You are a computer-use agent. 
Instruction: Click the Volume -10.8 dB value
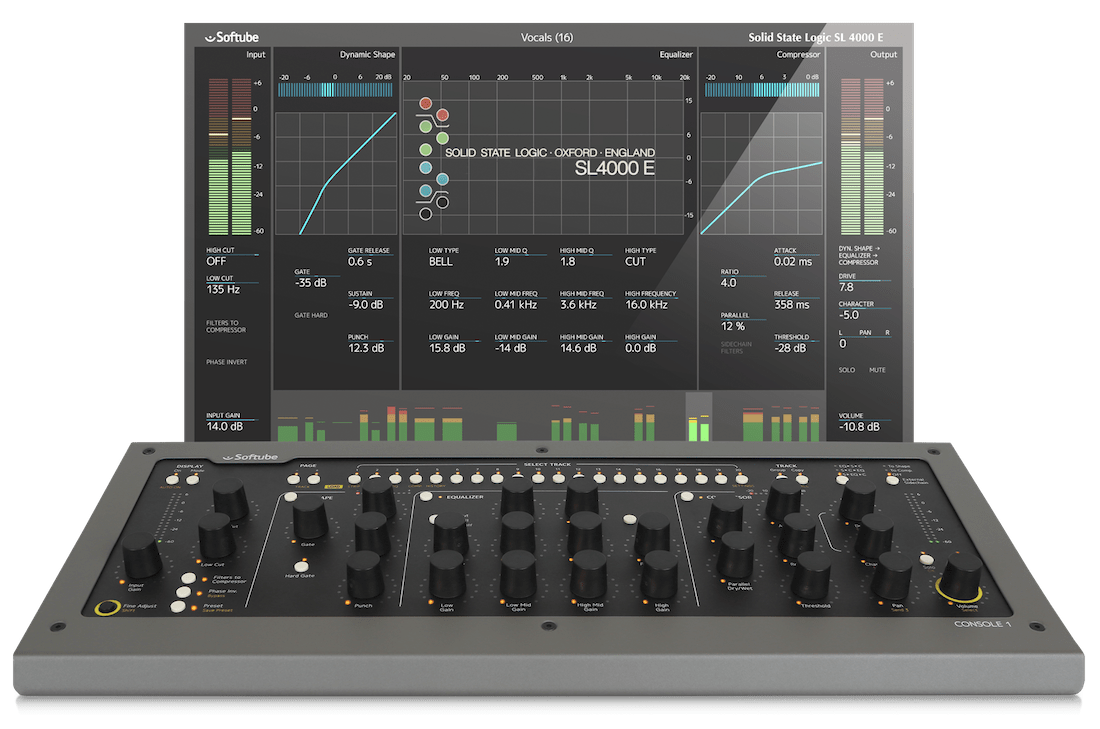pos(859,427)
